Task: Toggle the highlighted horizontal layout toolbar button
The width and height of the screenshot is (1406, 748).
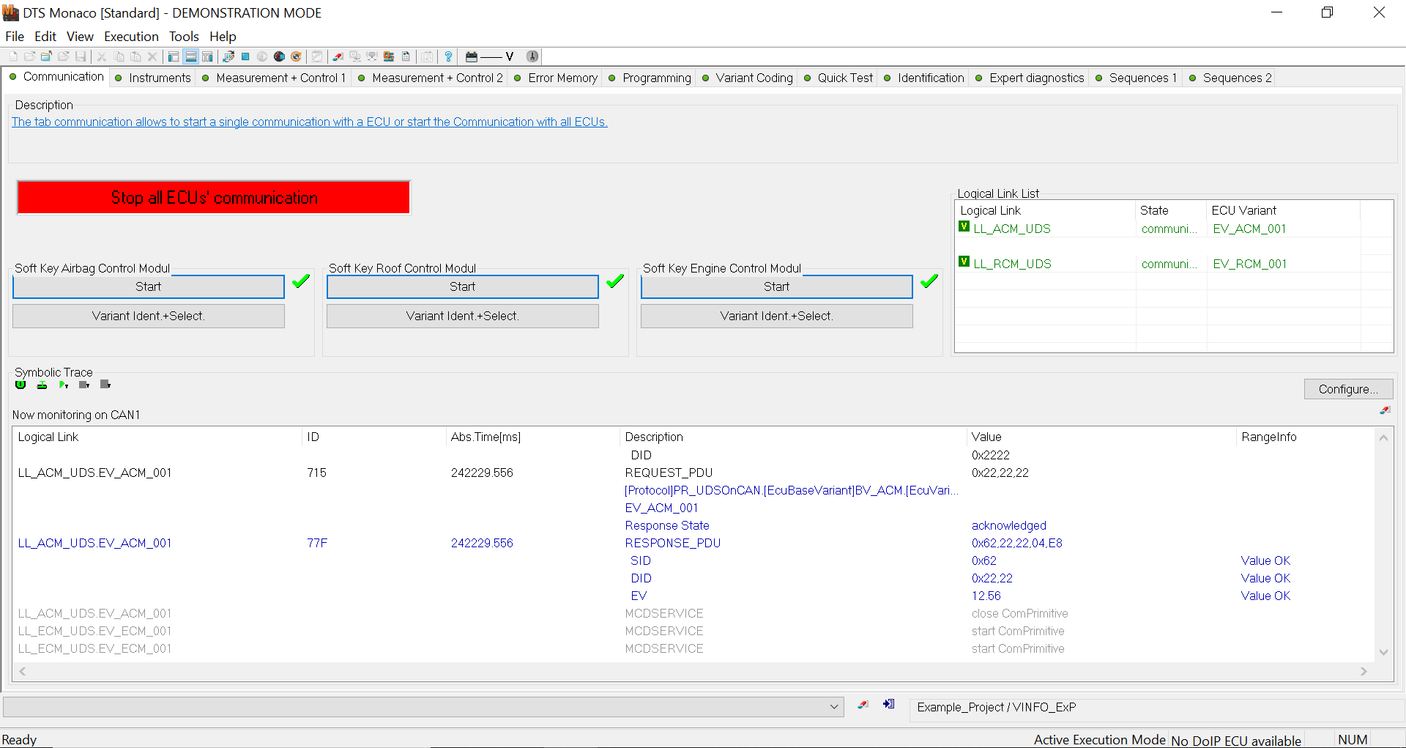Action: [x=190, y=57]
